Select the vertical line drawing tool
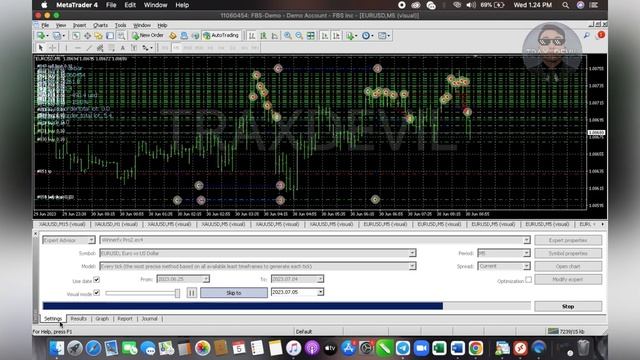 tap(66, 48)
